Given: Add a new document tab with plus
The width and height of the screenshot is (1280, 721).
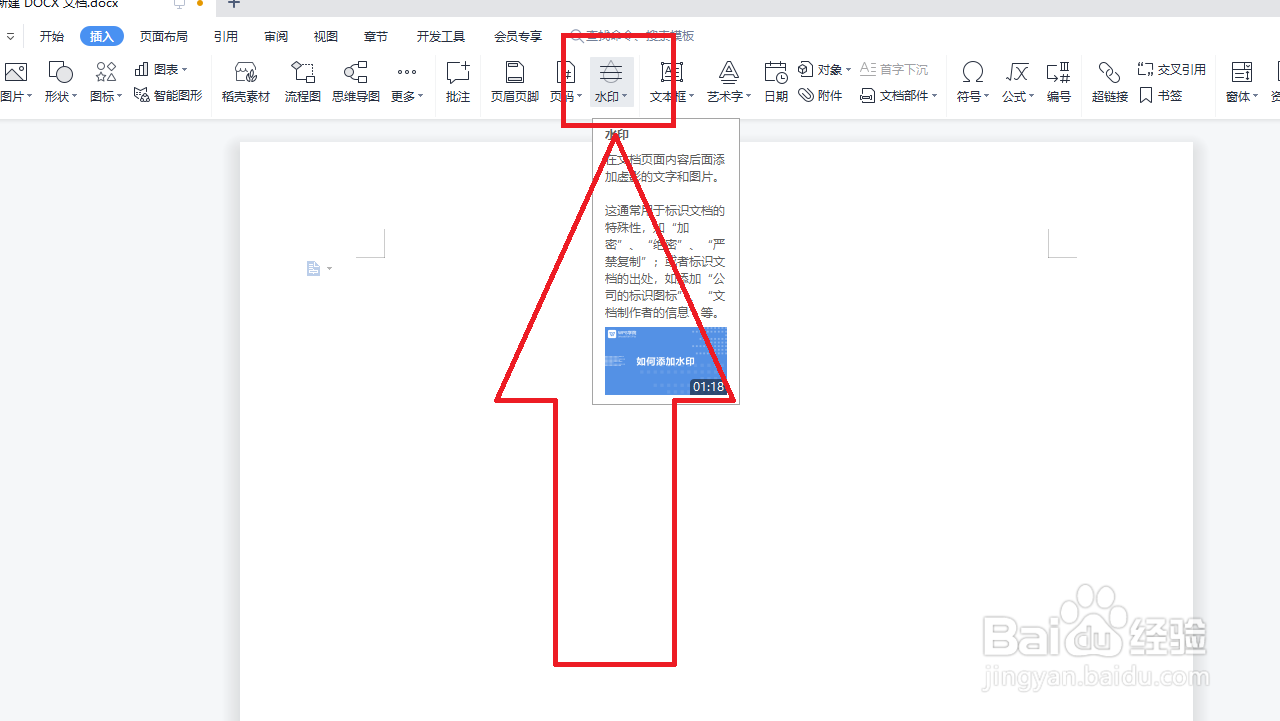Looking at the screenshot, I should [234, 4].
